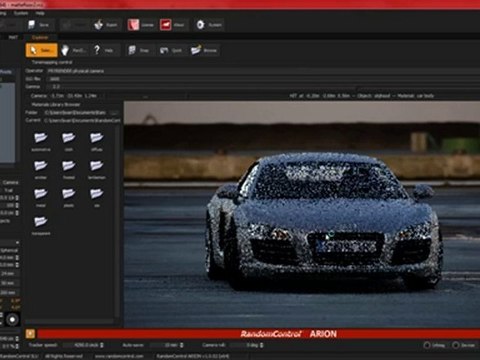Select the Denoise radio button
This screenshot has height=360, width=480.
pyautogui.click(x=456, y=345)
